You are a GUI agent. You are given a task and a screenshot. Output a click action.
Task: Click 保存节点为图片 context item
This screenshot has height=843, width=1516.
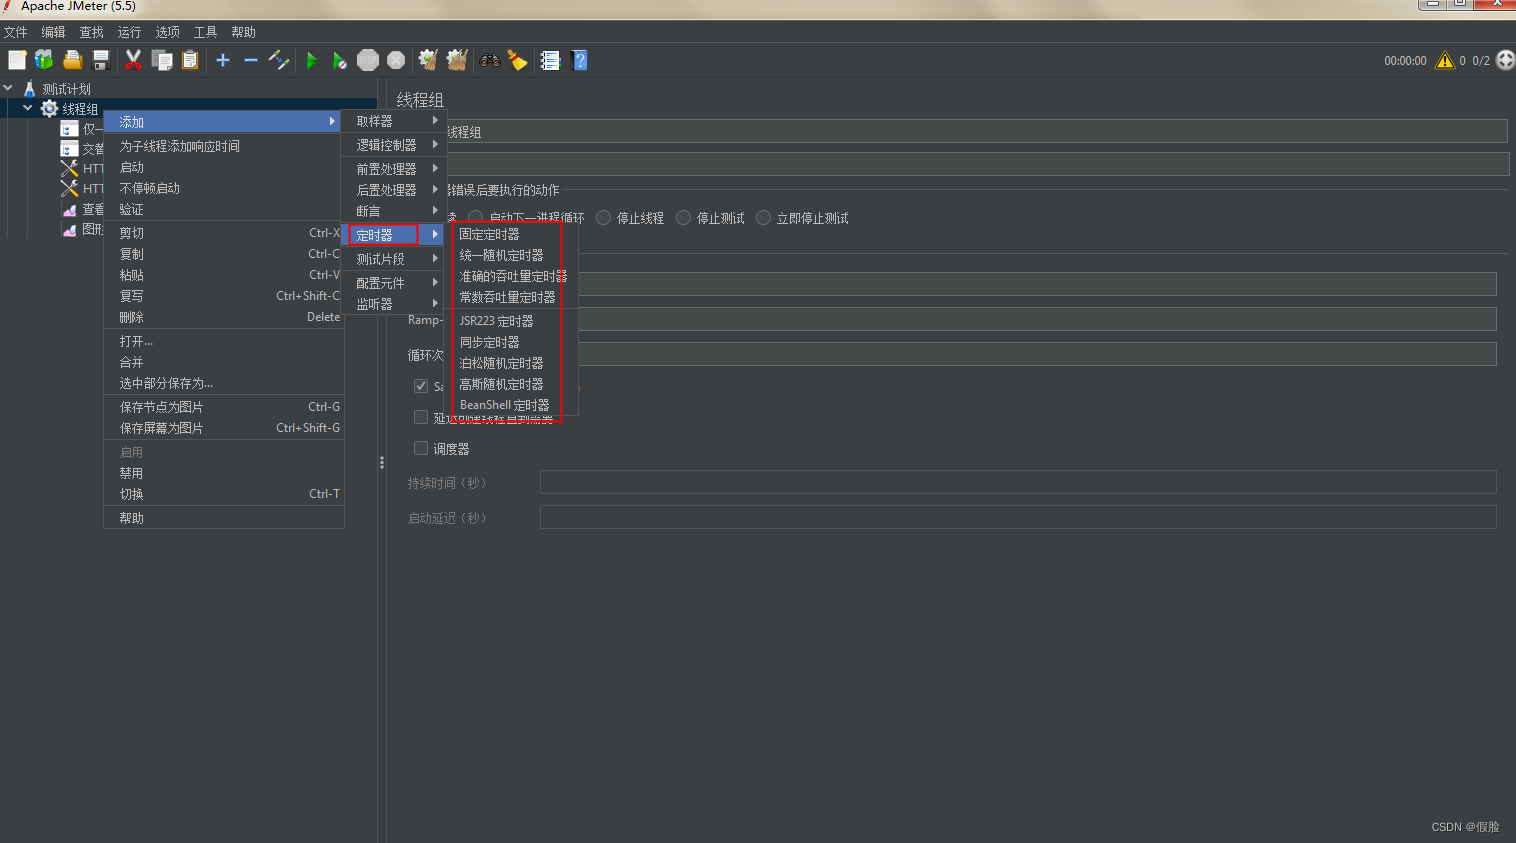[224, 407]
